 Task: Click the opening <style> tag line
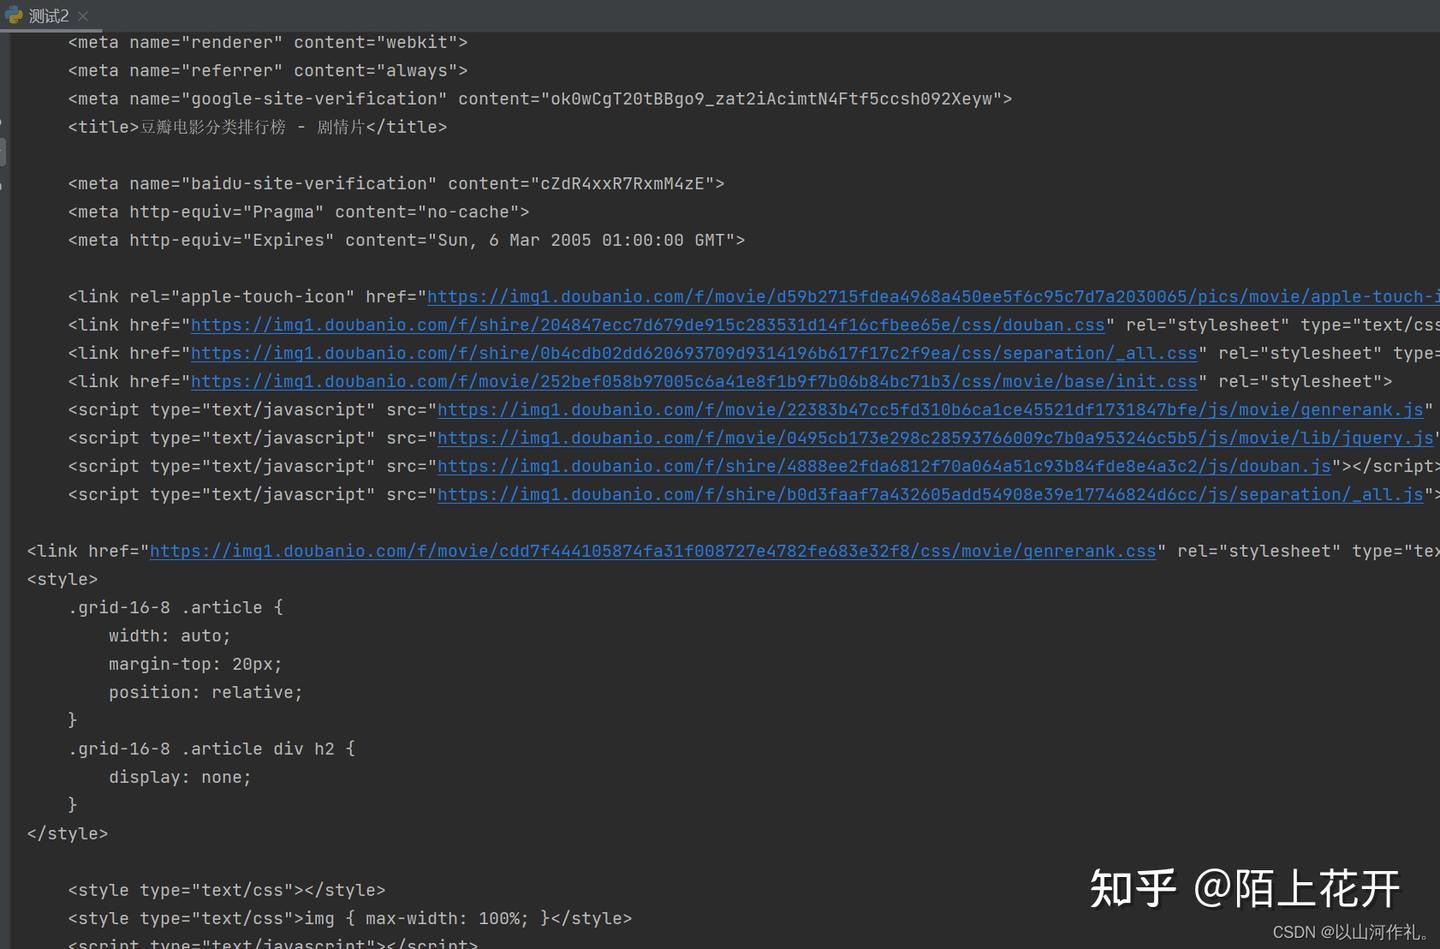(x=62, y=579)
